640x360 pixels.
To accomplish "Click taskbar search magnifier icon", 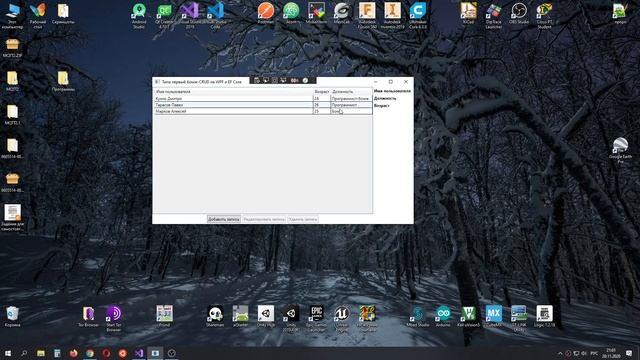I will click(x=24, y=353).
